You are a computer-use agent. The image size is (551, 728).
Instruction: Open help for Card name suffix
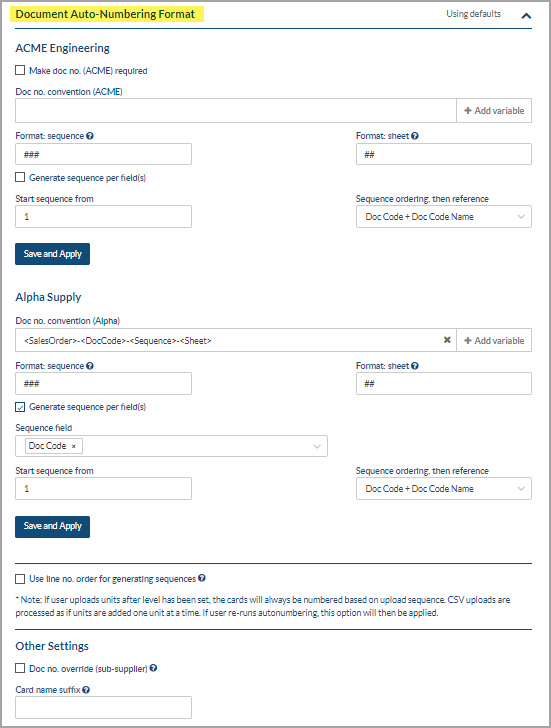[x=86, y=690]
